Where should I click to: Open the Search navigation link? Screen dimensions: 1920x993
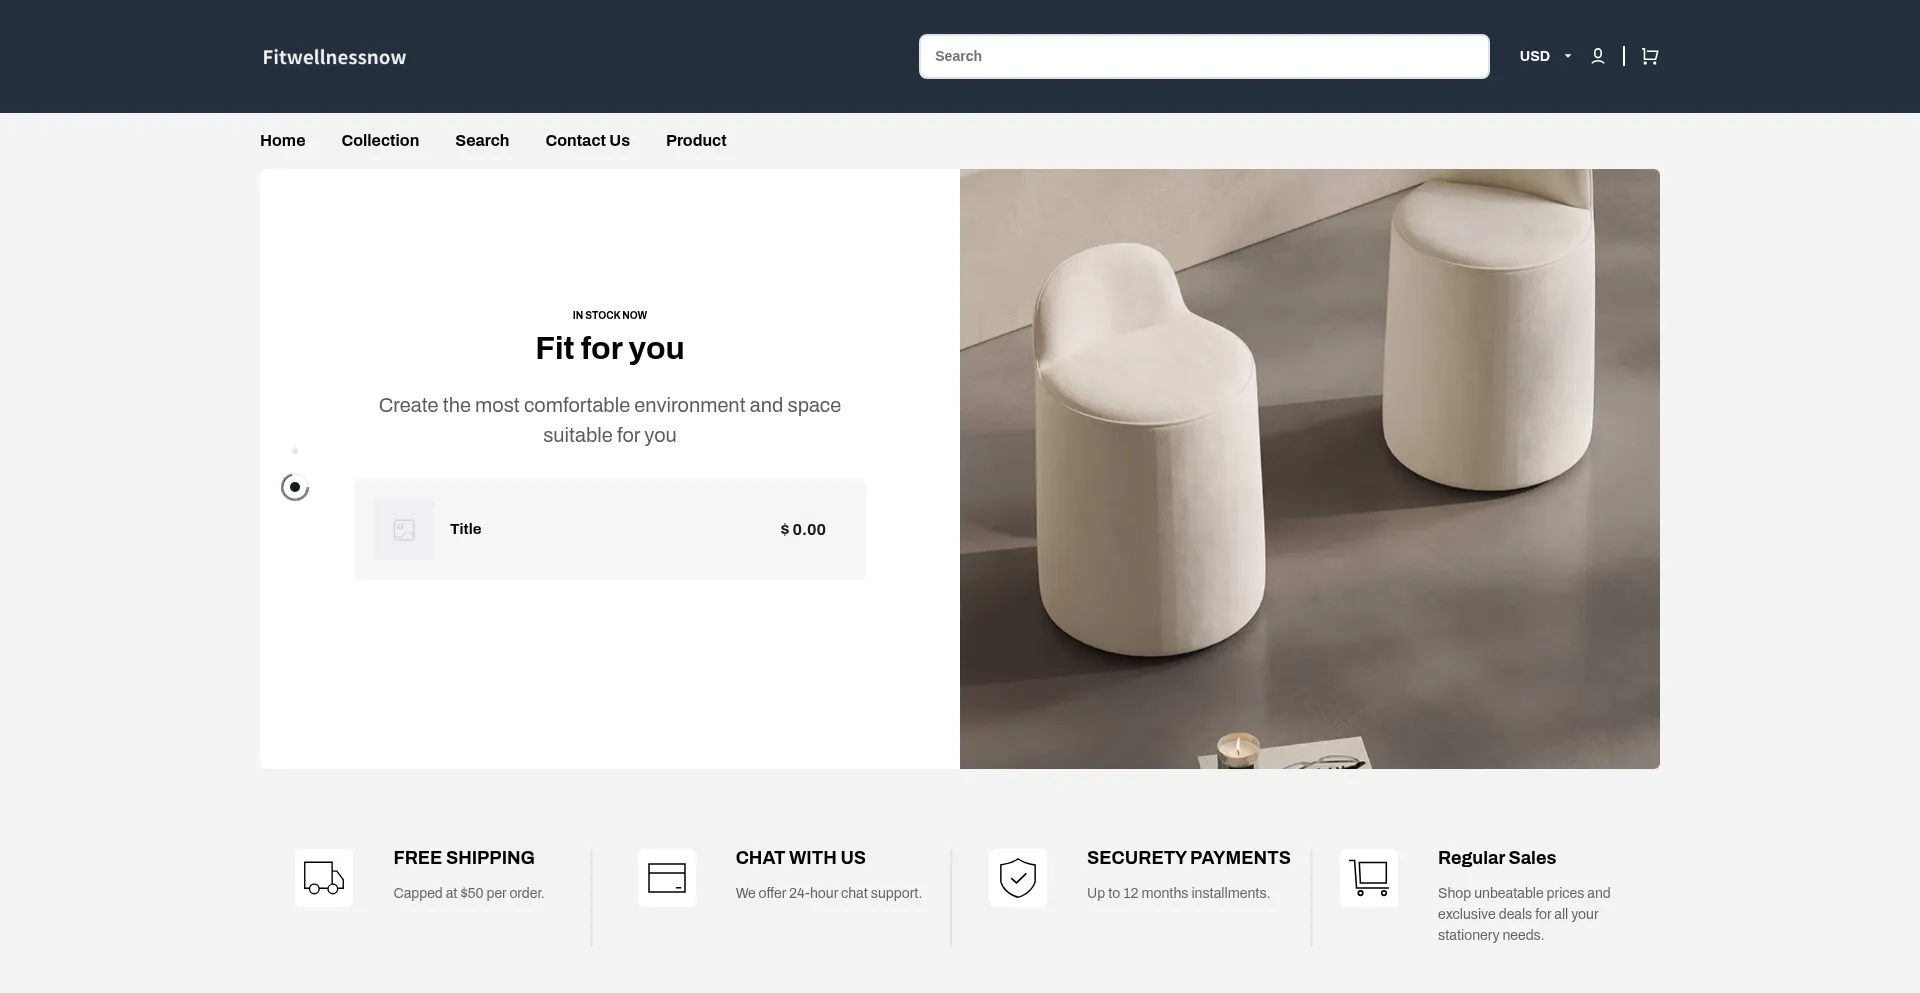482,141
